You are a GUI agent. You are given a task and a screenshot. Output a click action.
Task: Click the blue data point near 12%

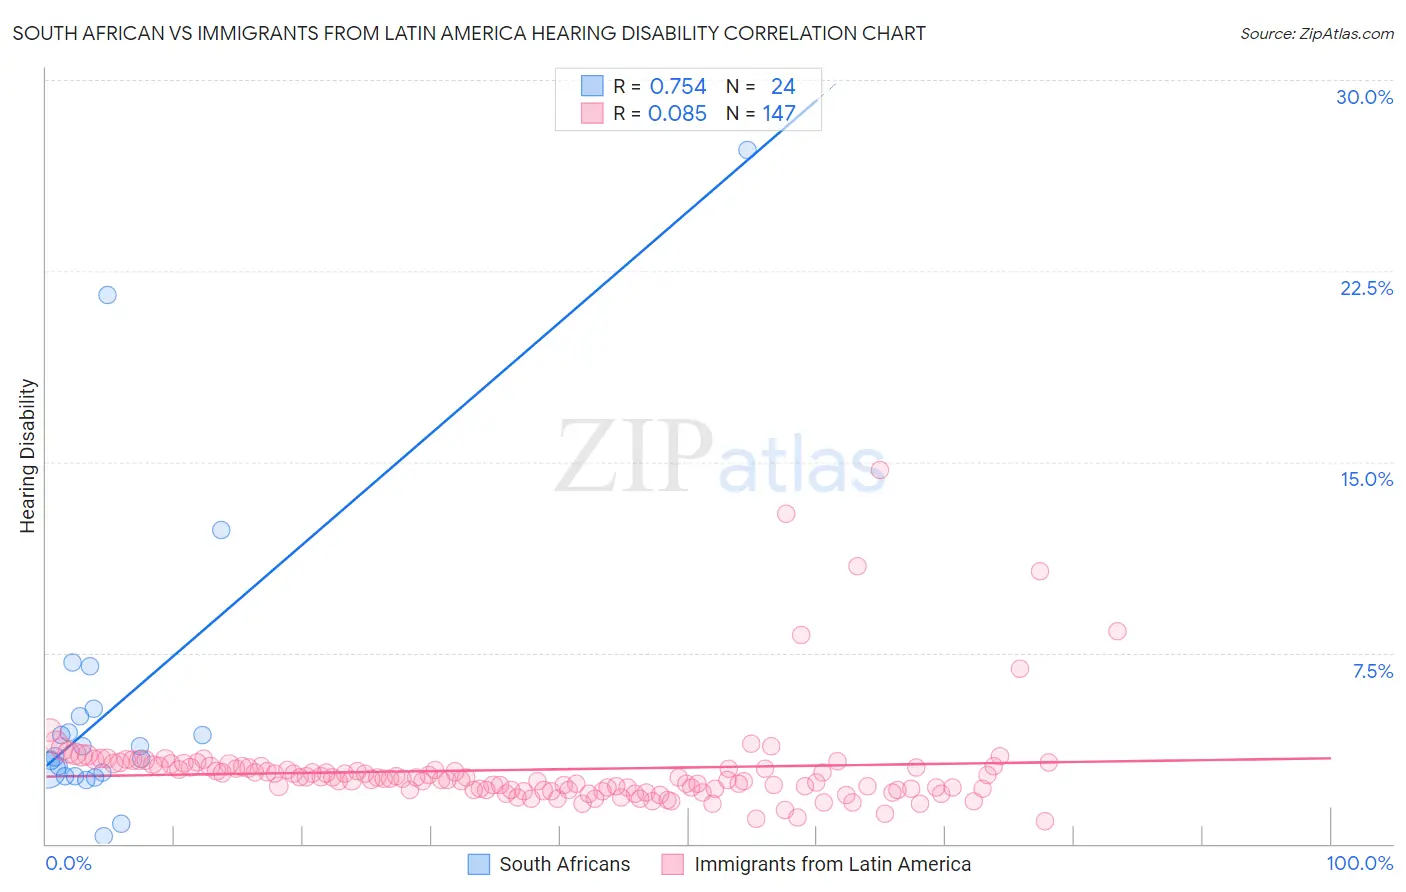coord(221,530)
